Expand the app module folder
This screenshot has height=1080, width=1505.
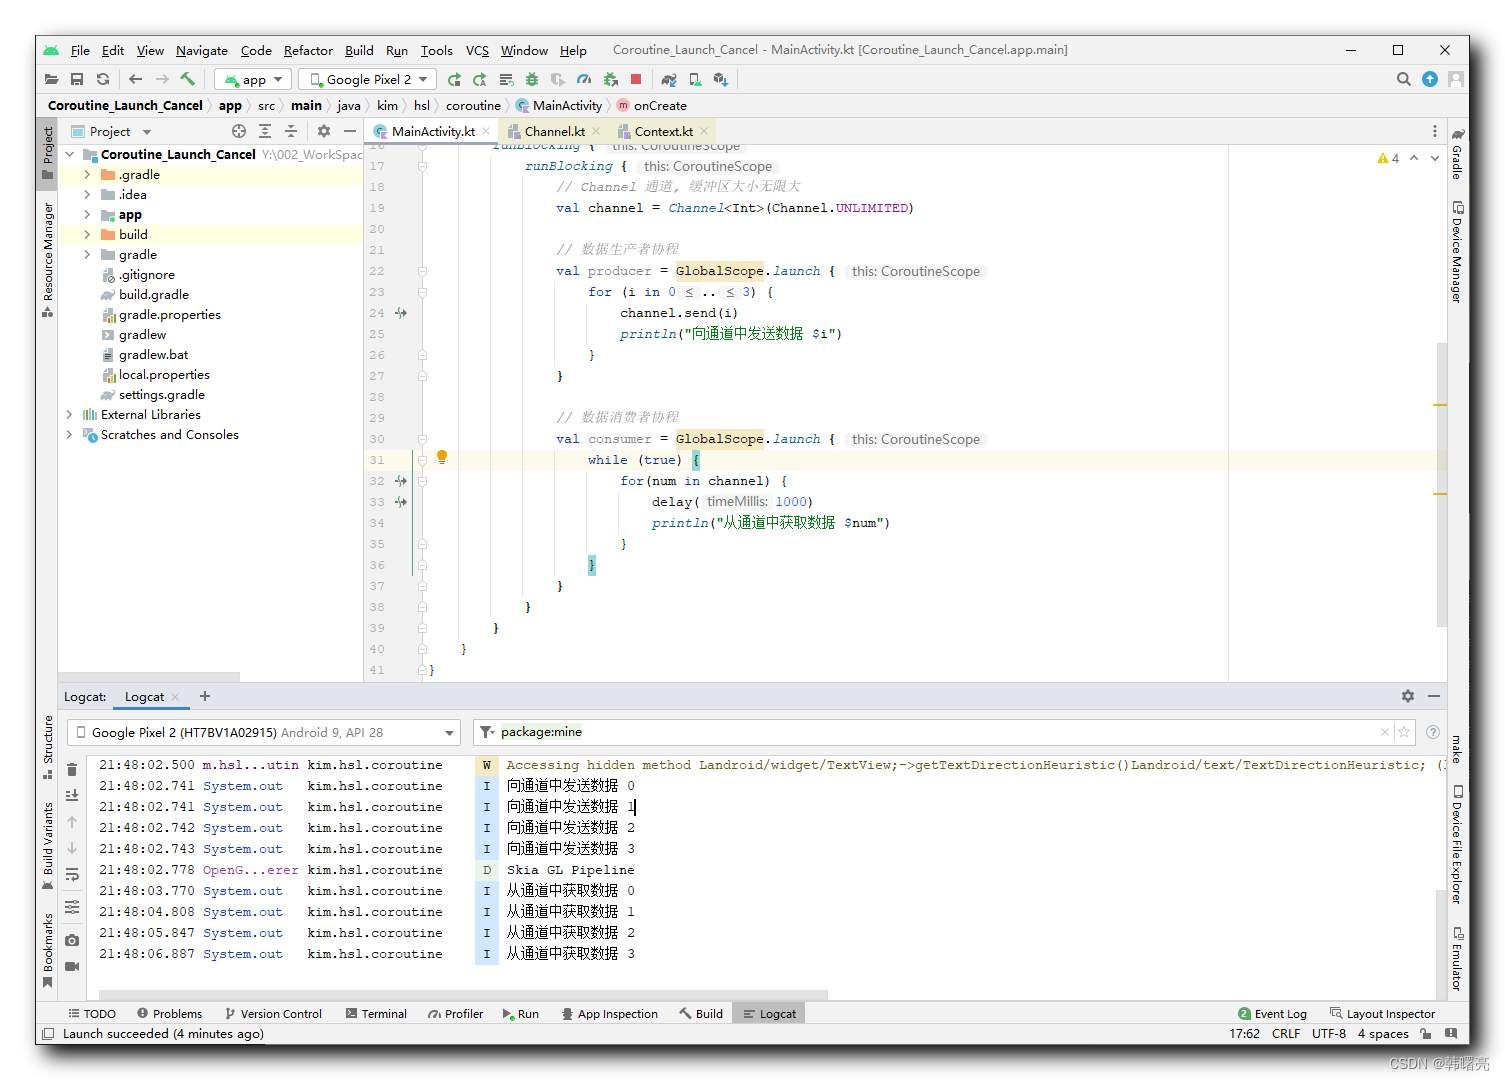(x=87, y=214)
